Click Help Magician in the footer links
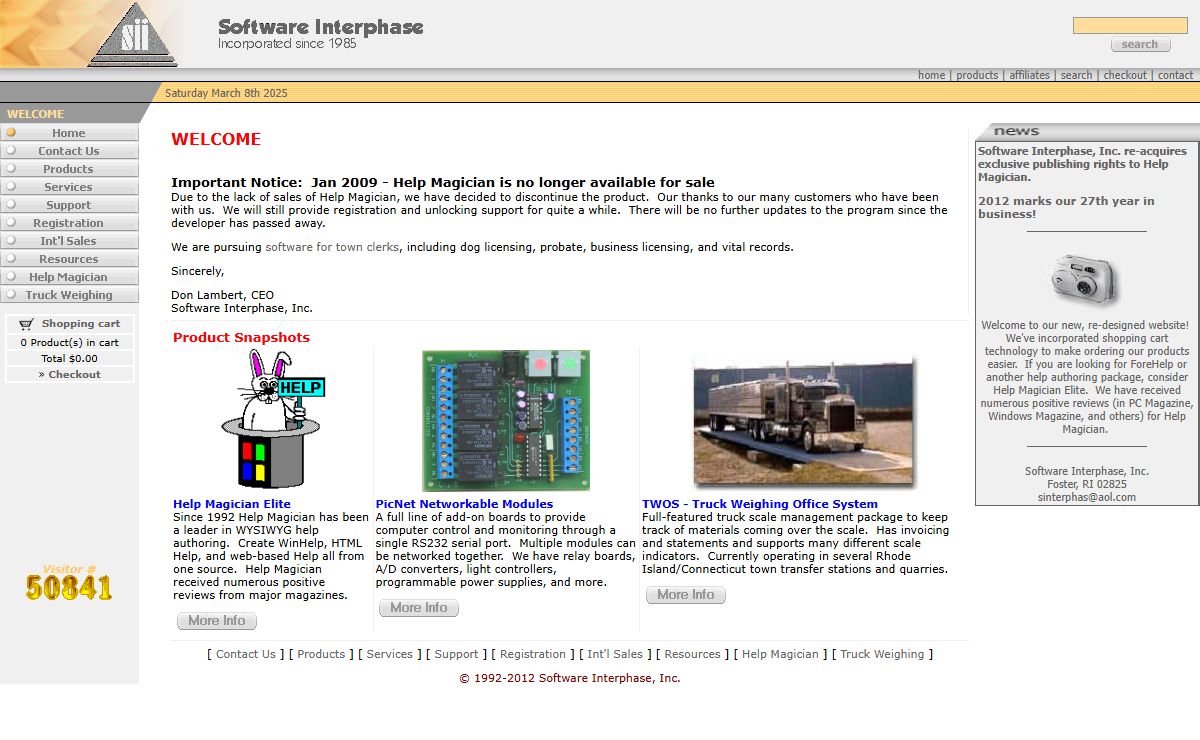Screen dimensions: 1200x740 pyautogui.click(x=780, y=654)
